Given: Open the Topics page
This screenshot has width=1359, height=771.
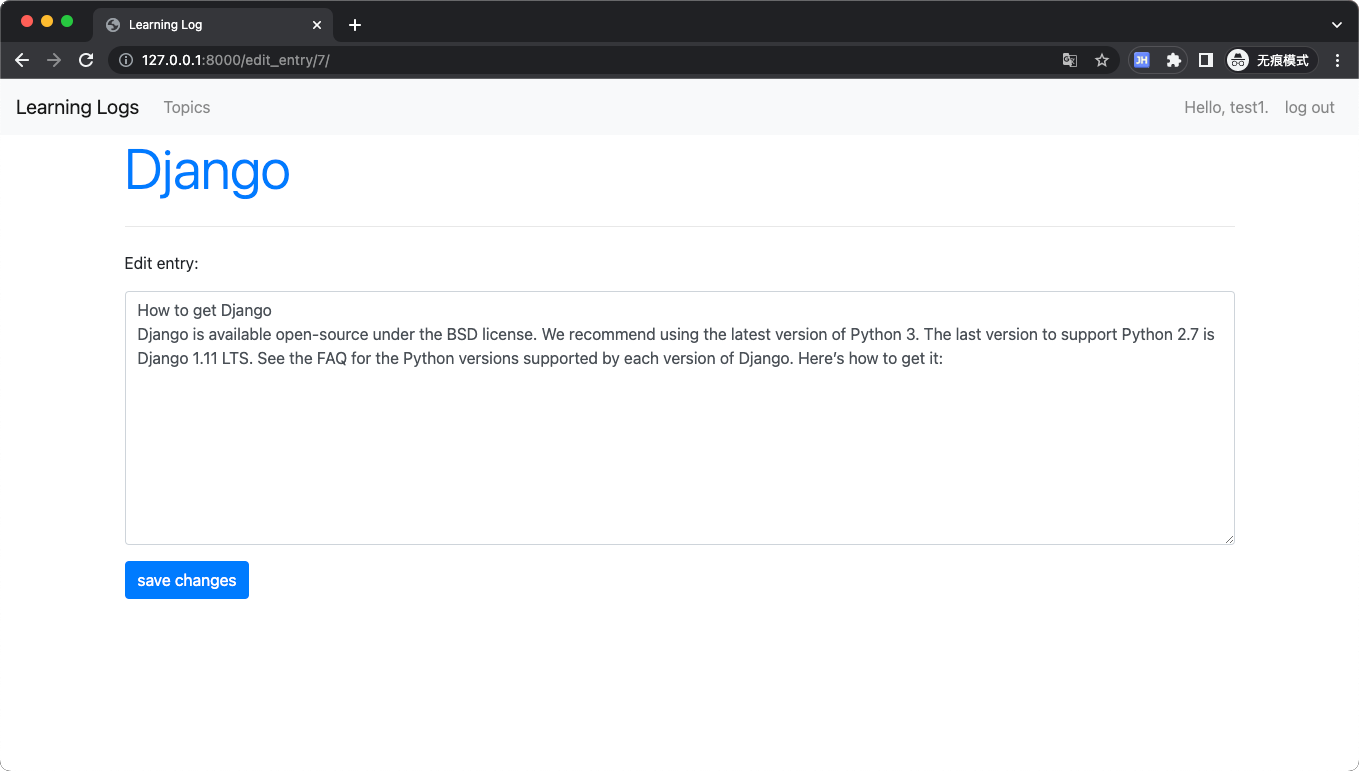Looking at the screenshot, I should 187,107.
